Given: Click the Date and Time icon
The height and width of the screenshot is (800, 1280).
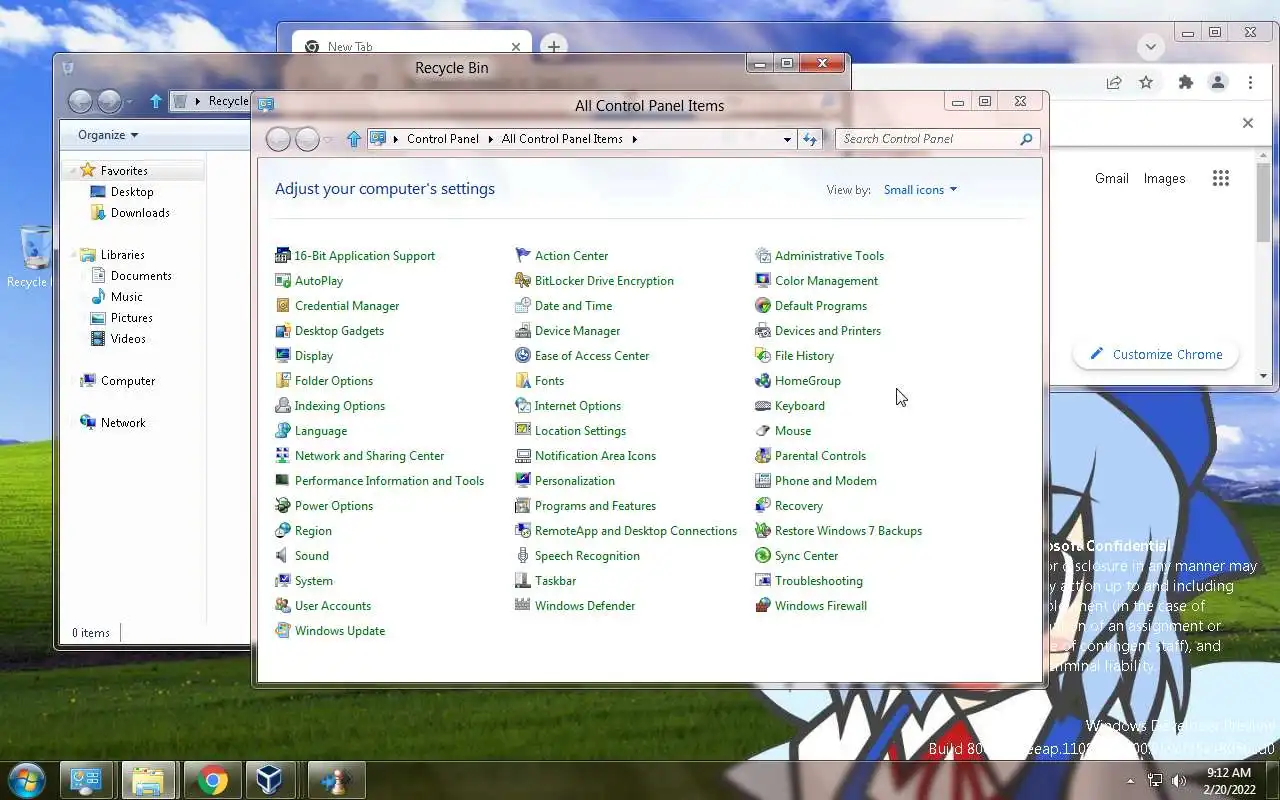Looking at the screenshot, I should [x=523, y=306].
